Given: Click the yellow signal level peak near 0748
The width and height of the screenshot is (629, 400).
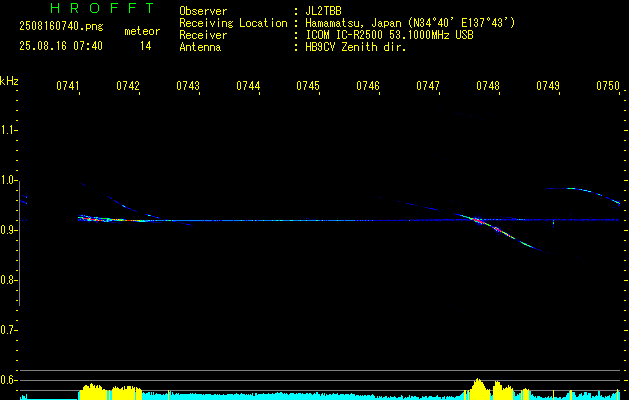Looking at the screenshot, I should pos(478,387).
